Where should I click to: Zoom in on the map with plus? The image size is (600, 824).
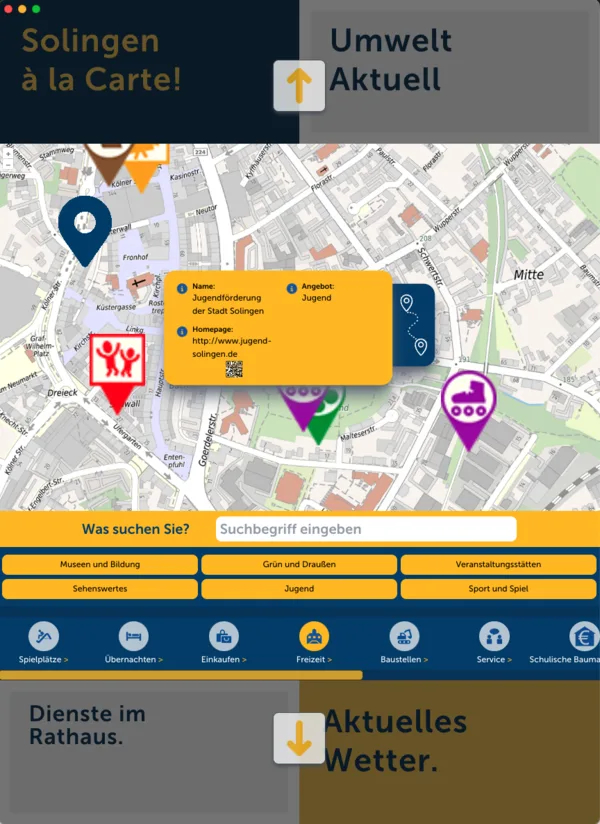(7, 153)
